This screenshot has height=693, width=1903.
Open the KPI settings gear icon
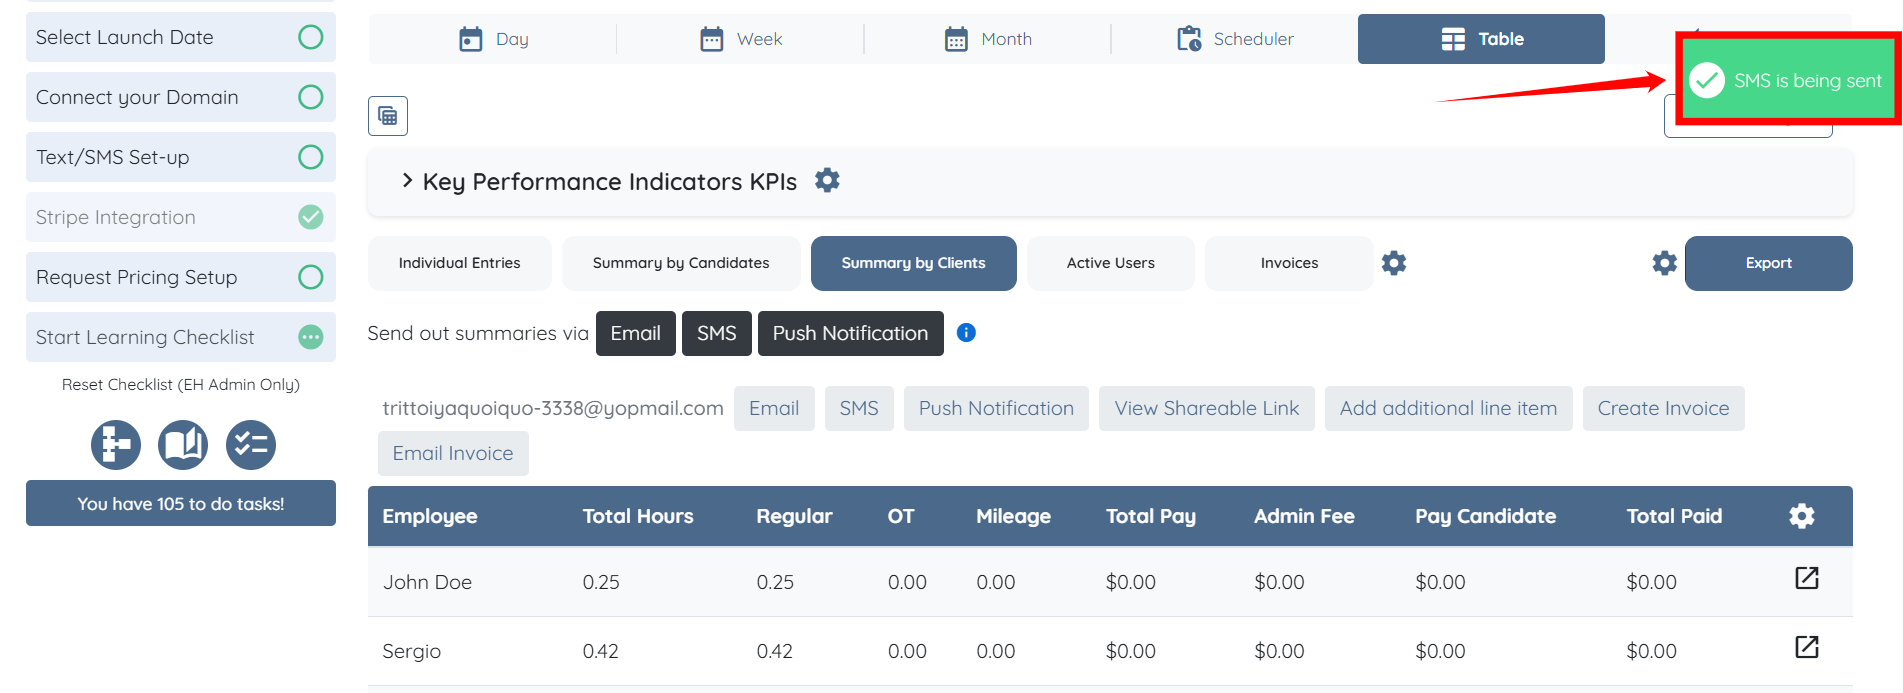pos(827,181)
